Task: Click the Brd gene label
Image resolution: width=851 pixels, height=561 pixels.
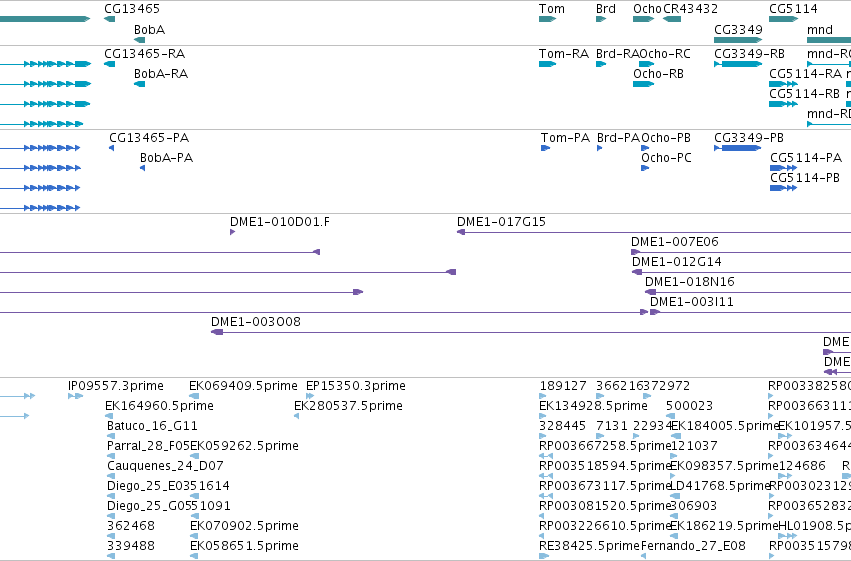Action: tap(606, 9)
